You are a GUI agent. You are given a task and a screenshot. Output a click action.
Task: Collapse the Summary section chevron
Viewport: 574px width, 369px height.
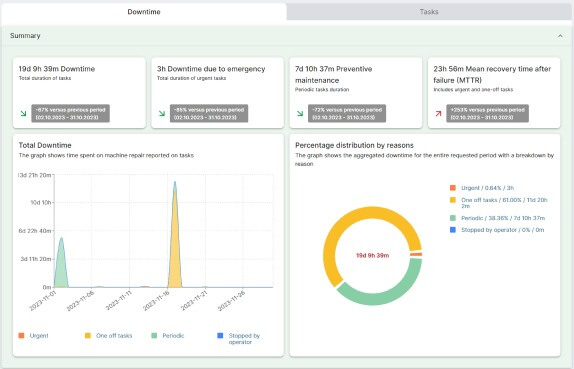coord(560,36)
